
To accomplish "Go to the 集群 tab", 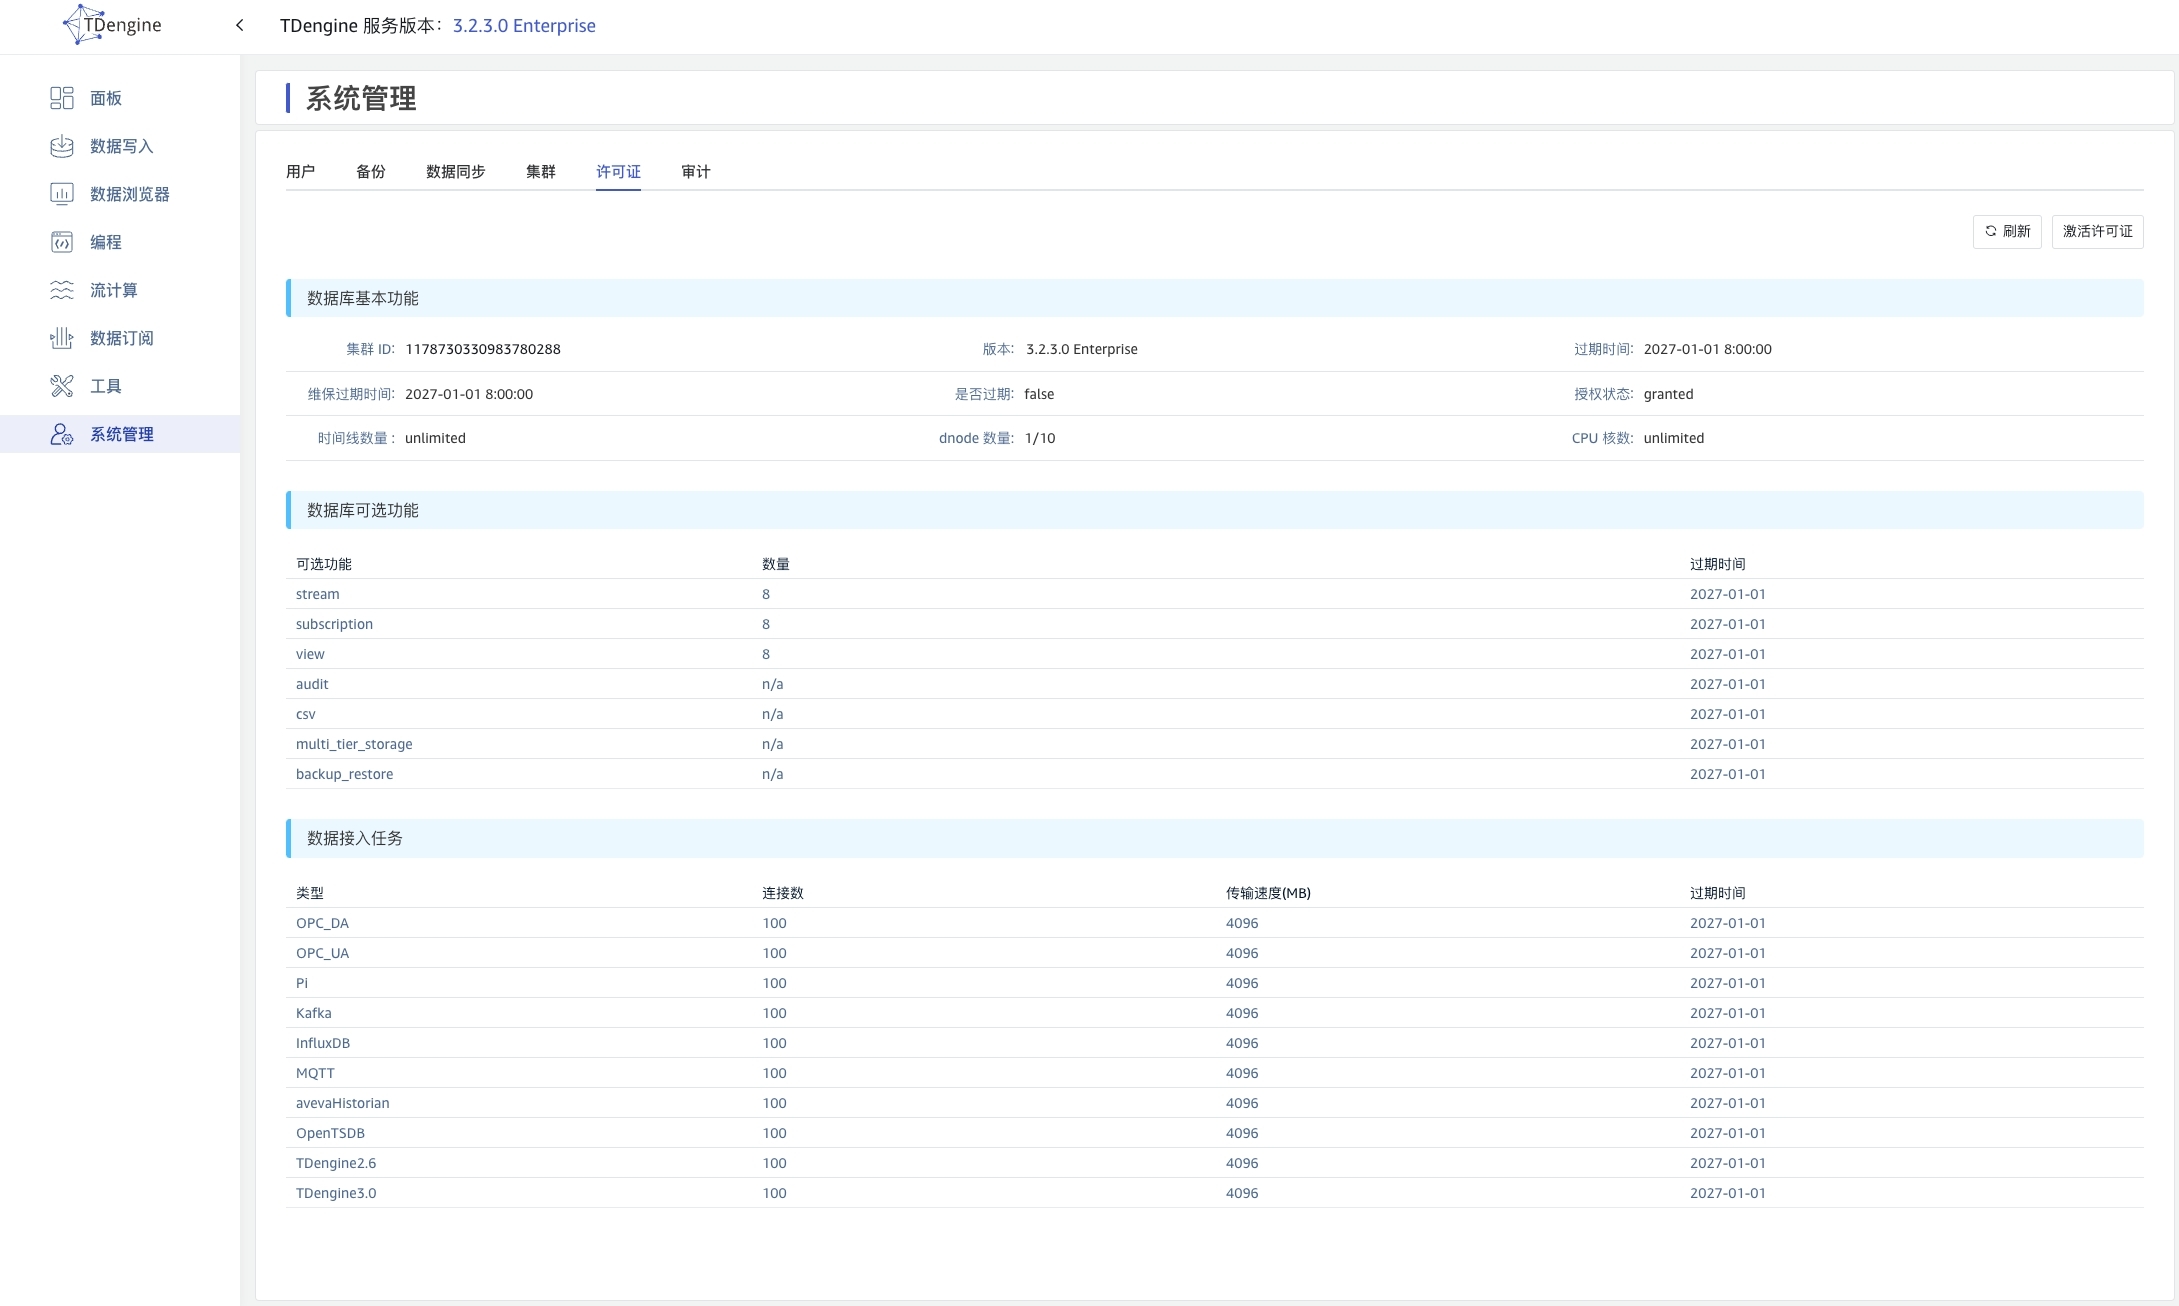I will [x=540, y=172].
